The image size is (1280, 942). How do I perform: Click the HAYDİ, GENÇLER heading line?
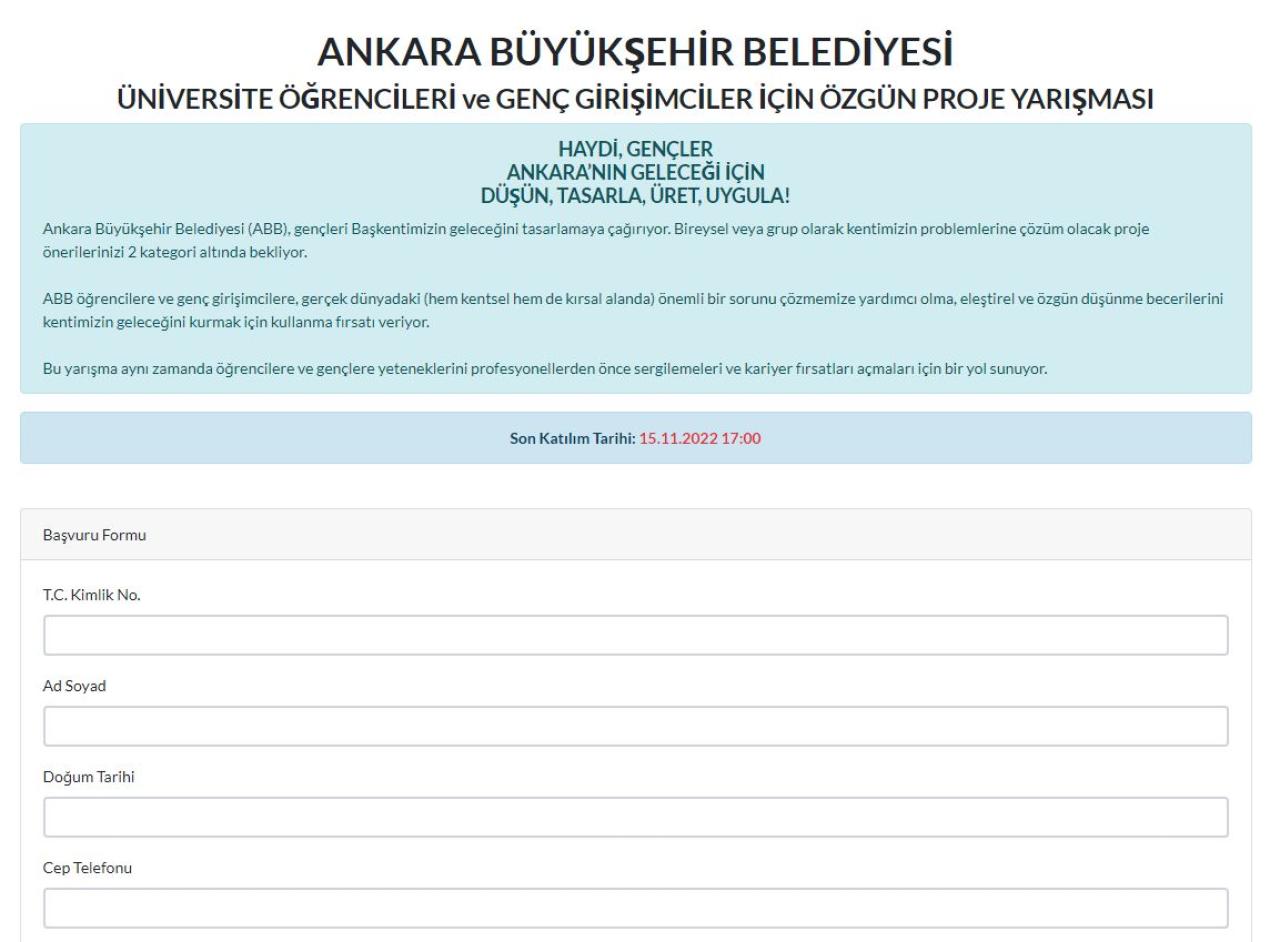(635, 152)
